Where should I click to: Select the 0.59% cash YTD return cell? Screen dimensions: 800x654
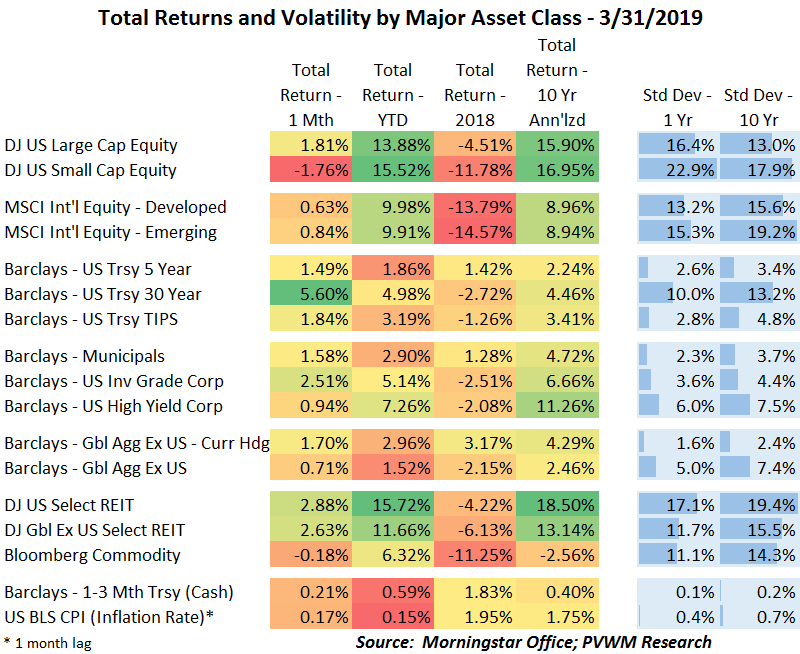tap(393, 592)
